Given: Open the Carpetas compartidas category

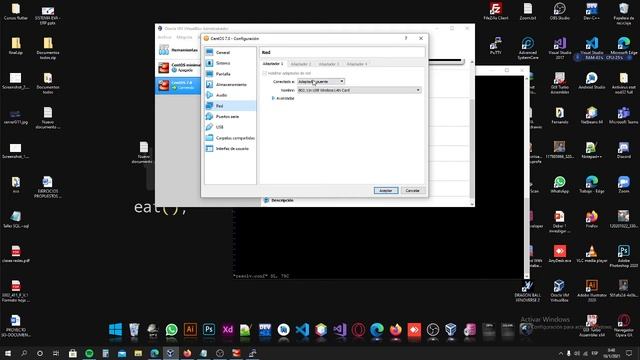Looking at the screenshot, I should 230,138.
